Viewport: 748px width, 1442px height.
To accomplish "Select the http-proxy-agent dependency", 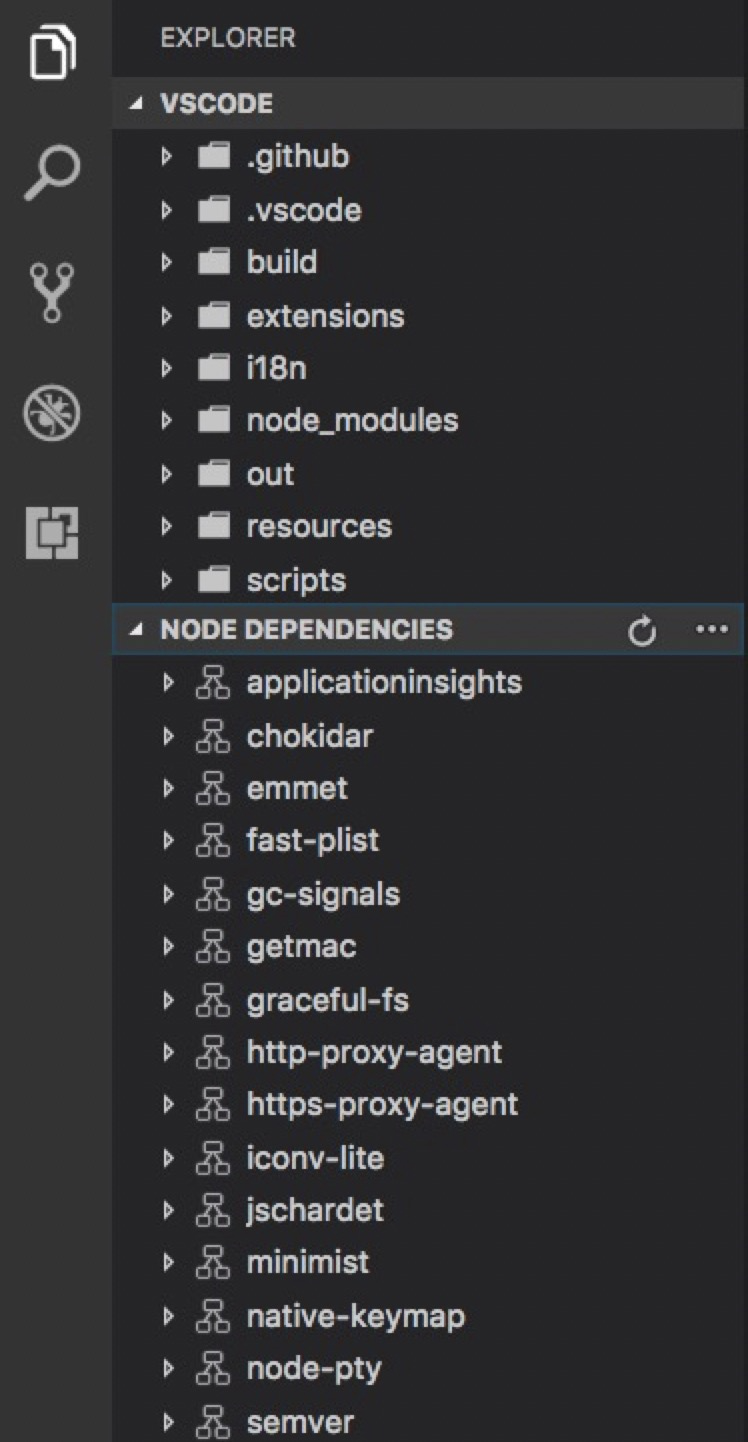I will [373, 1051].
